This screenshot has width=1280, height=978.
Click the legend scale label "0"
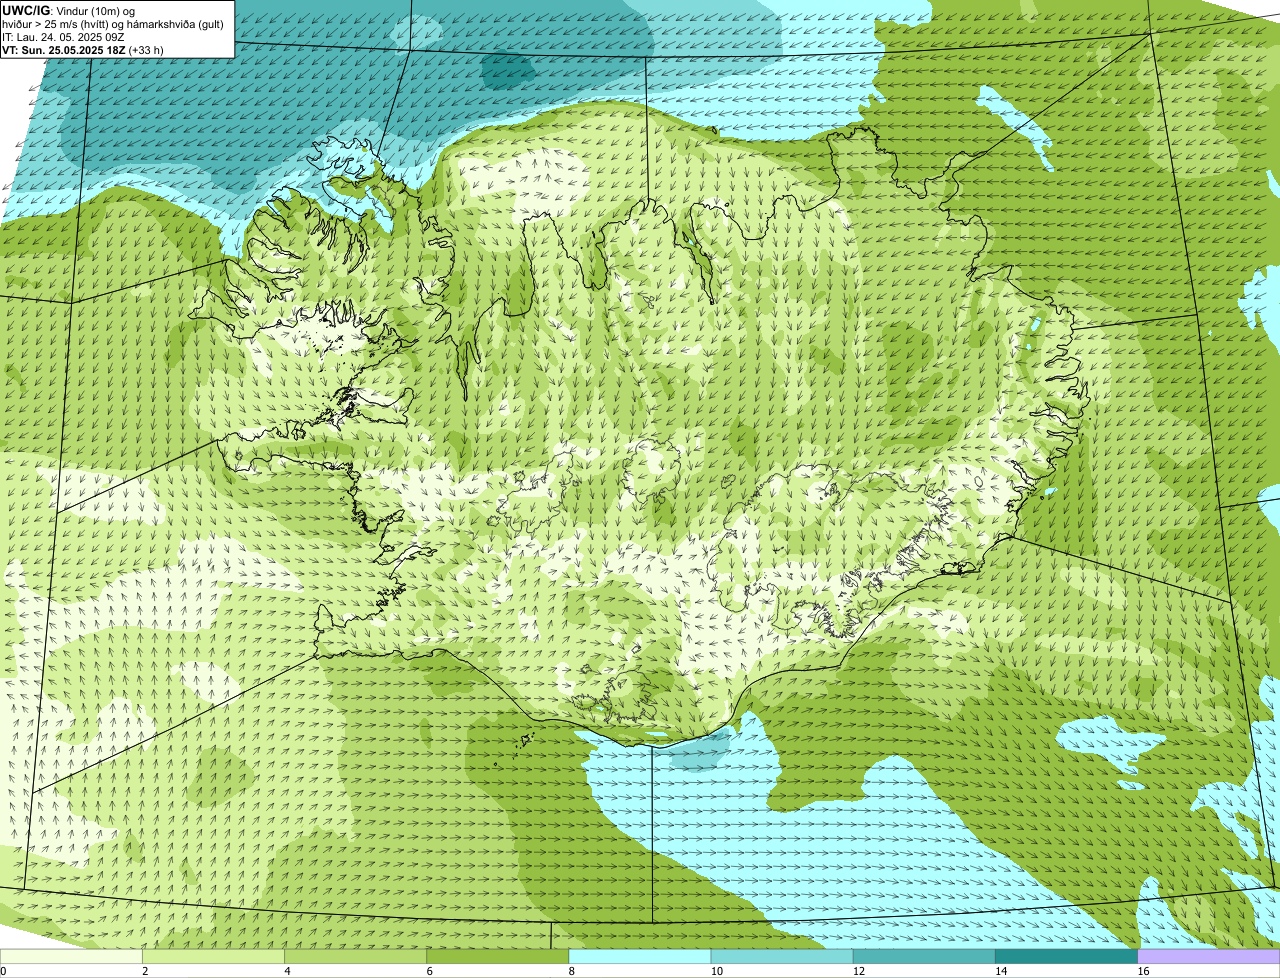click(3, 971)
